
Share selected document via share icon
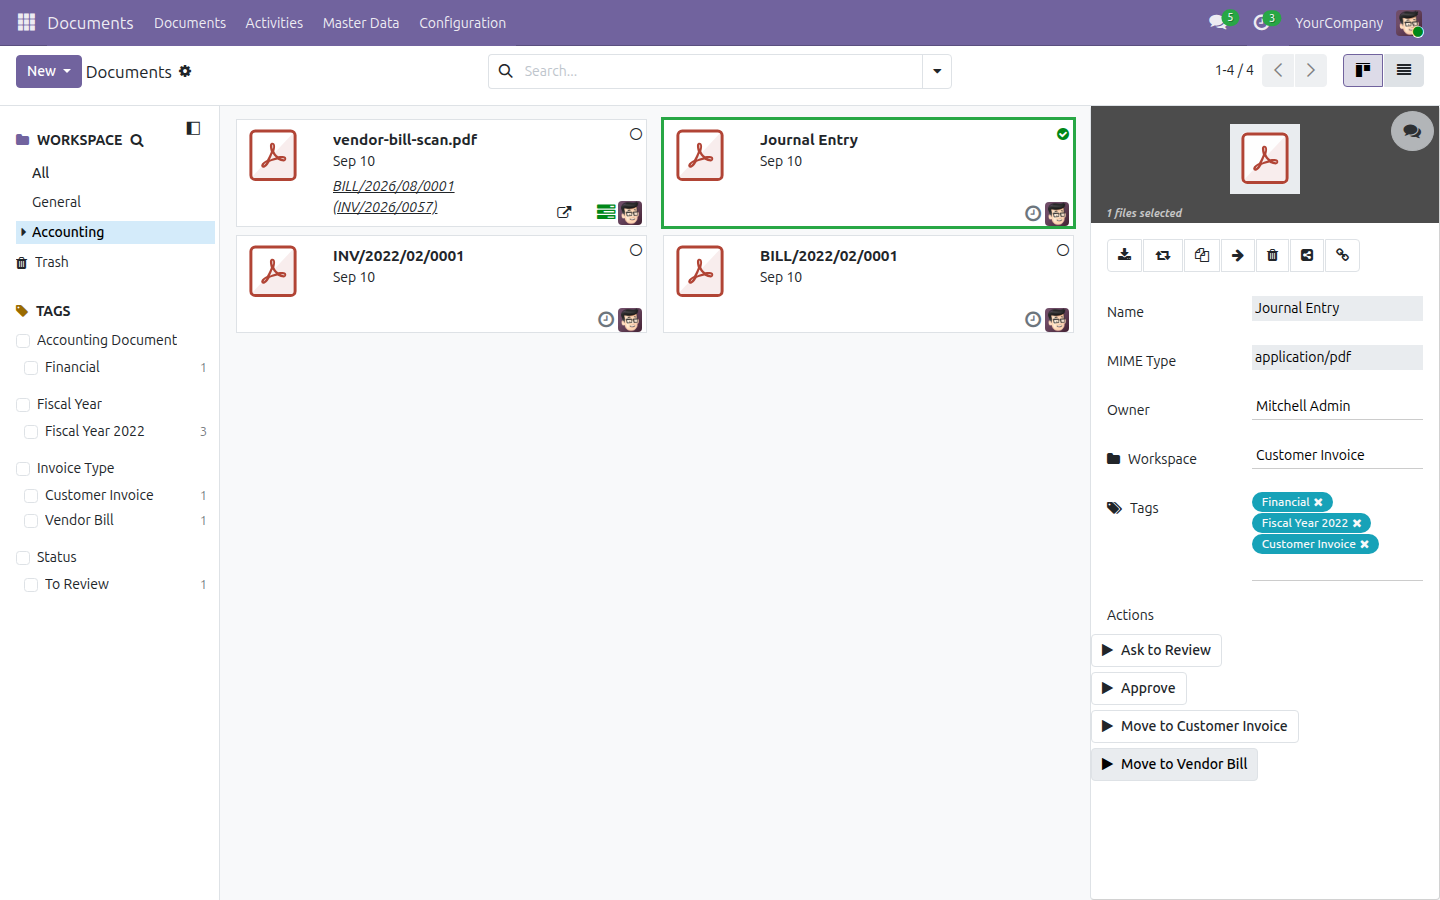coord(1307,255)
